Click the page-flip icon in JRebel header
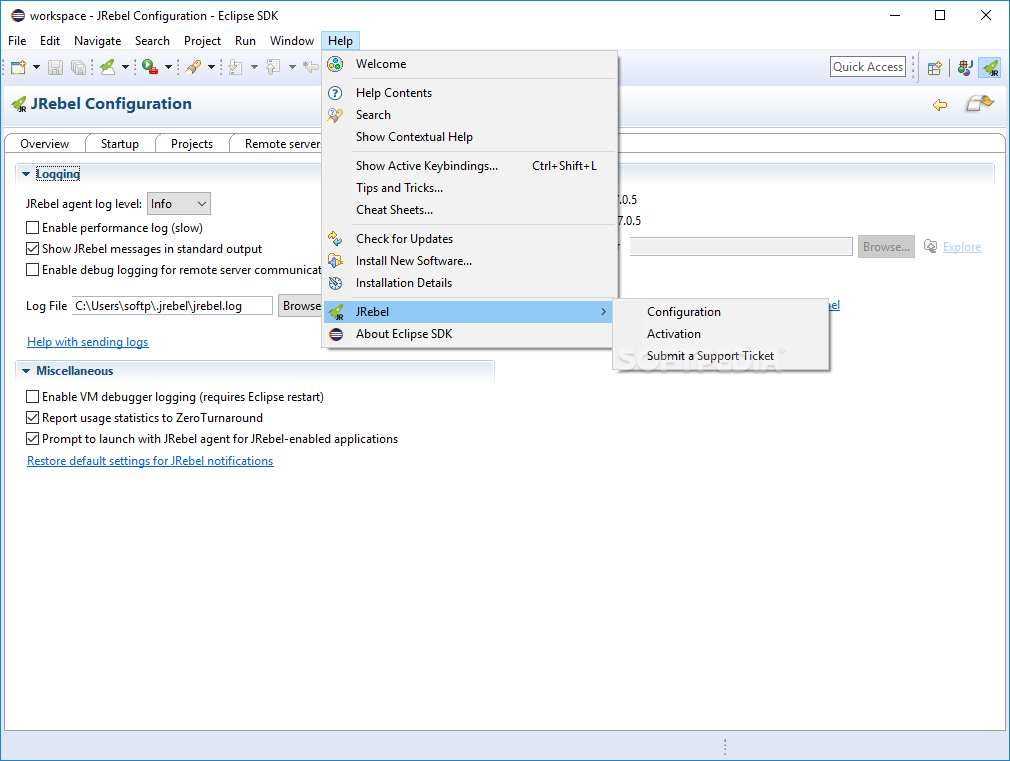The image size is (1010, 761). (980, 103)
